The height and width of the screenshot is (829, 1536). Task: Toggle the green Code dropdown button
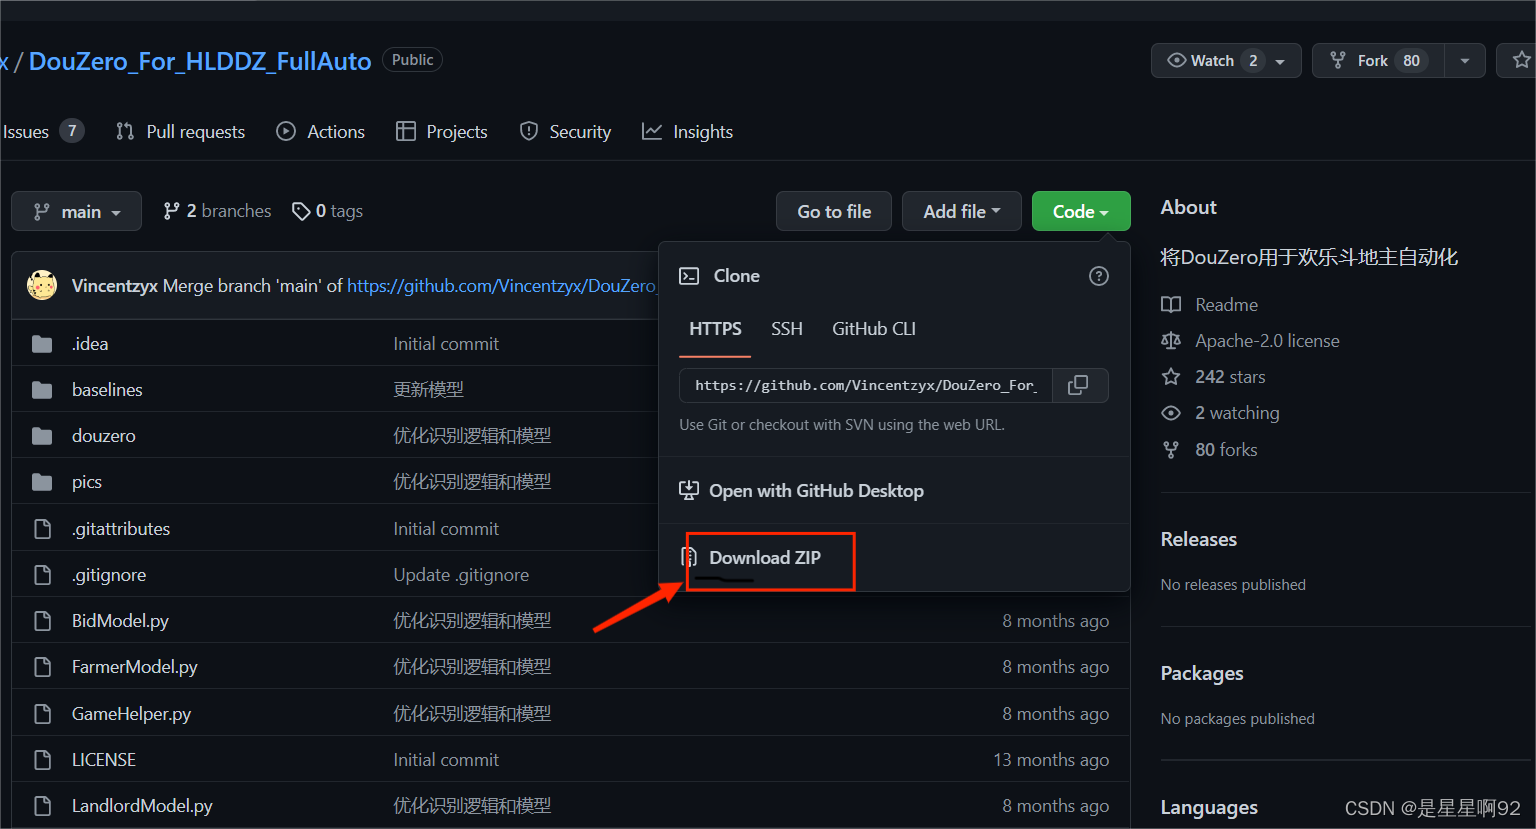tap(1081, 211)
